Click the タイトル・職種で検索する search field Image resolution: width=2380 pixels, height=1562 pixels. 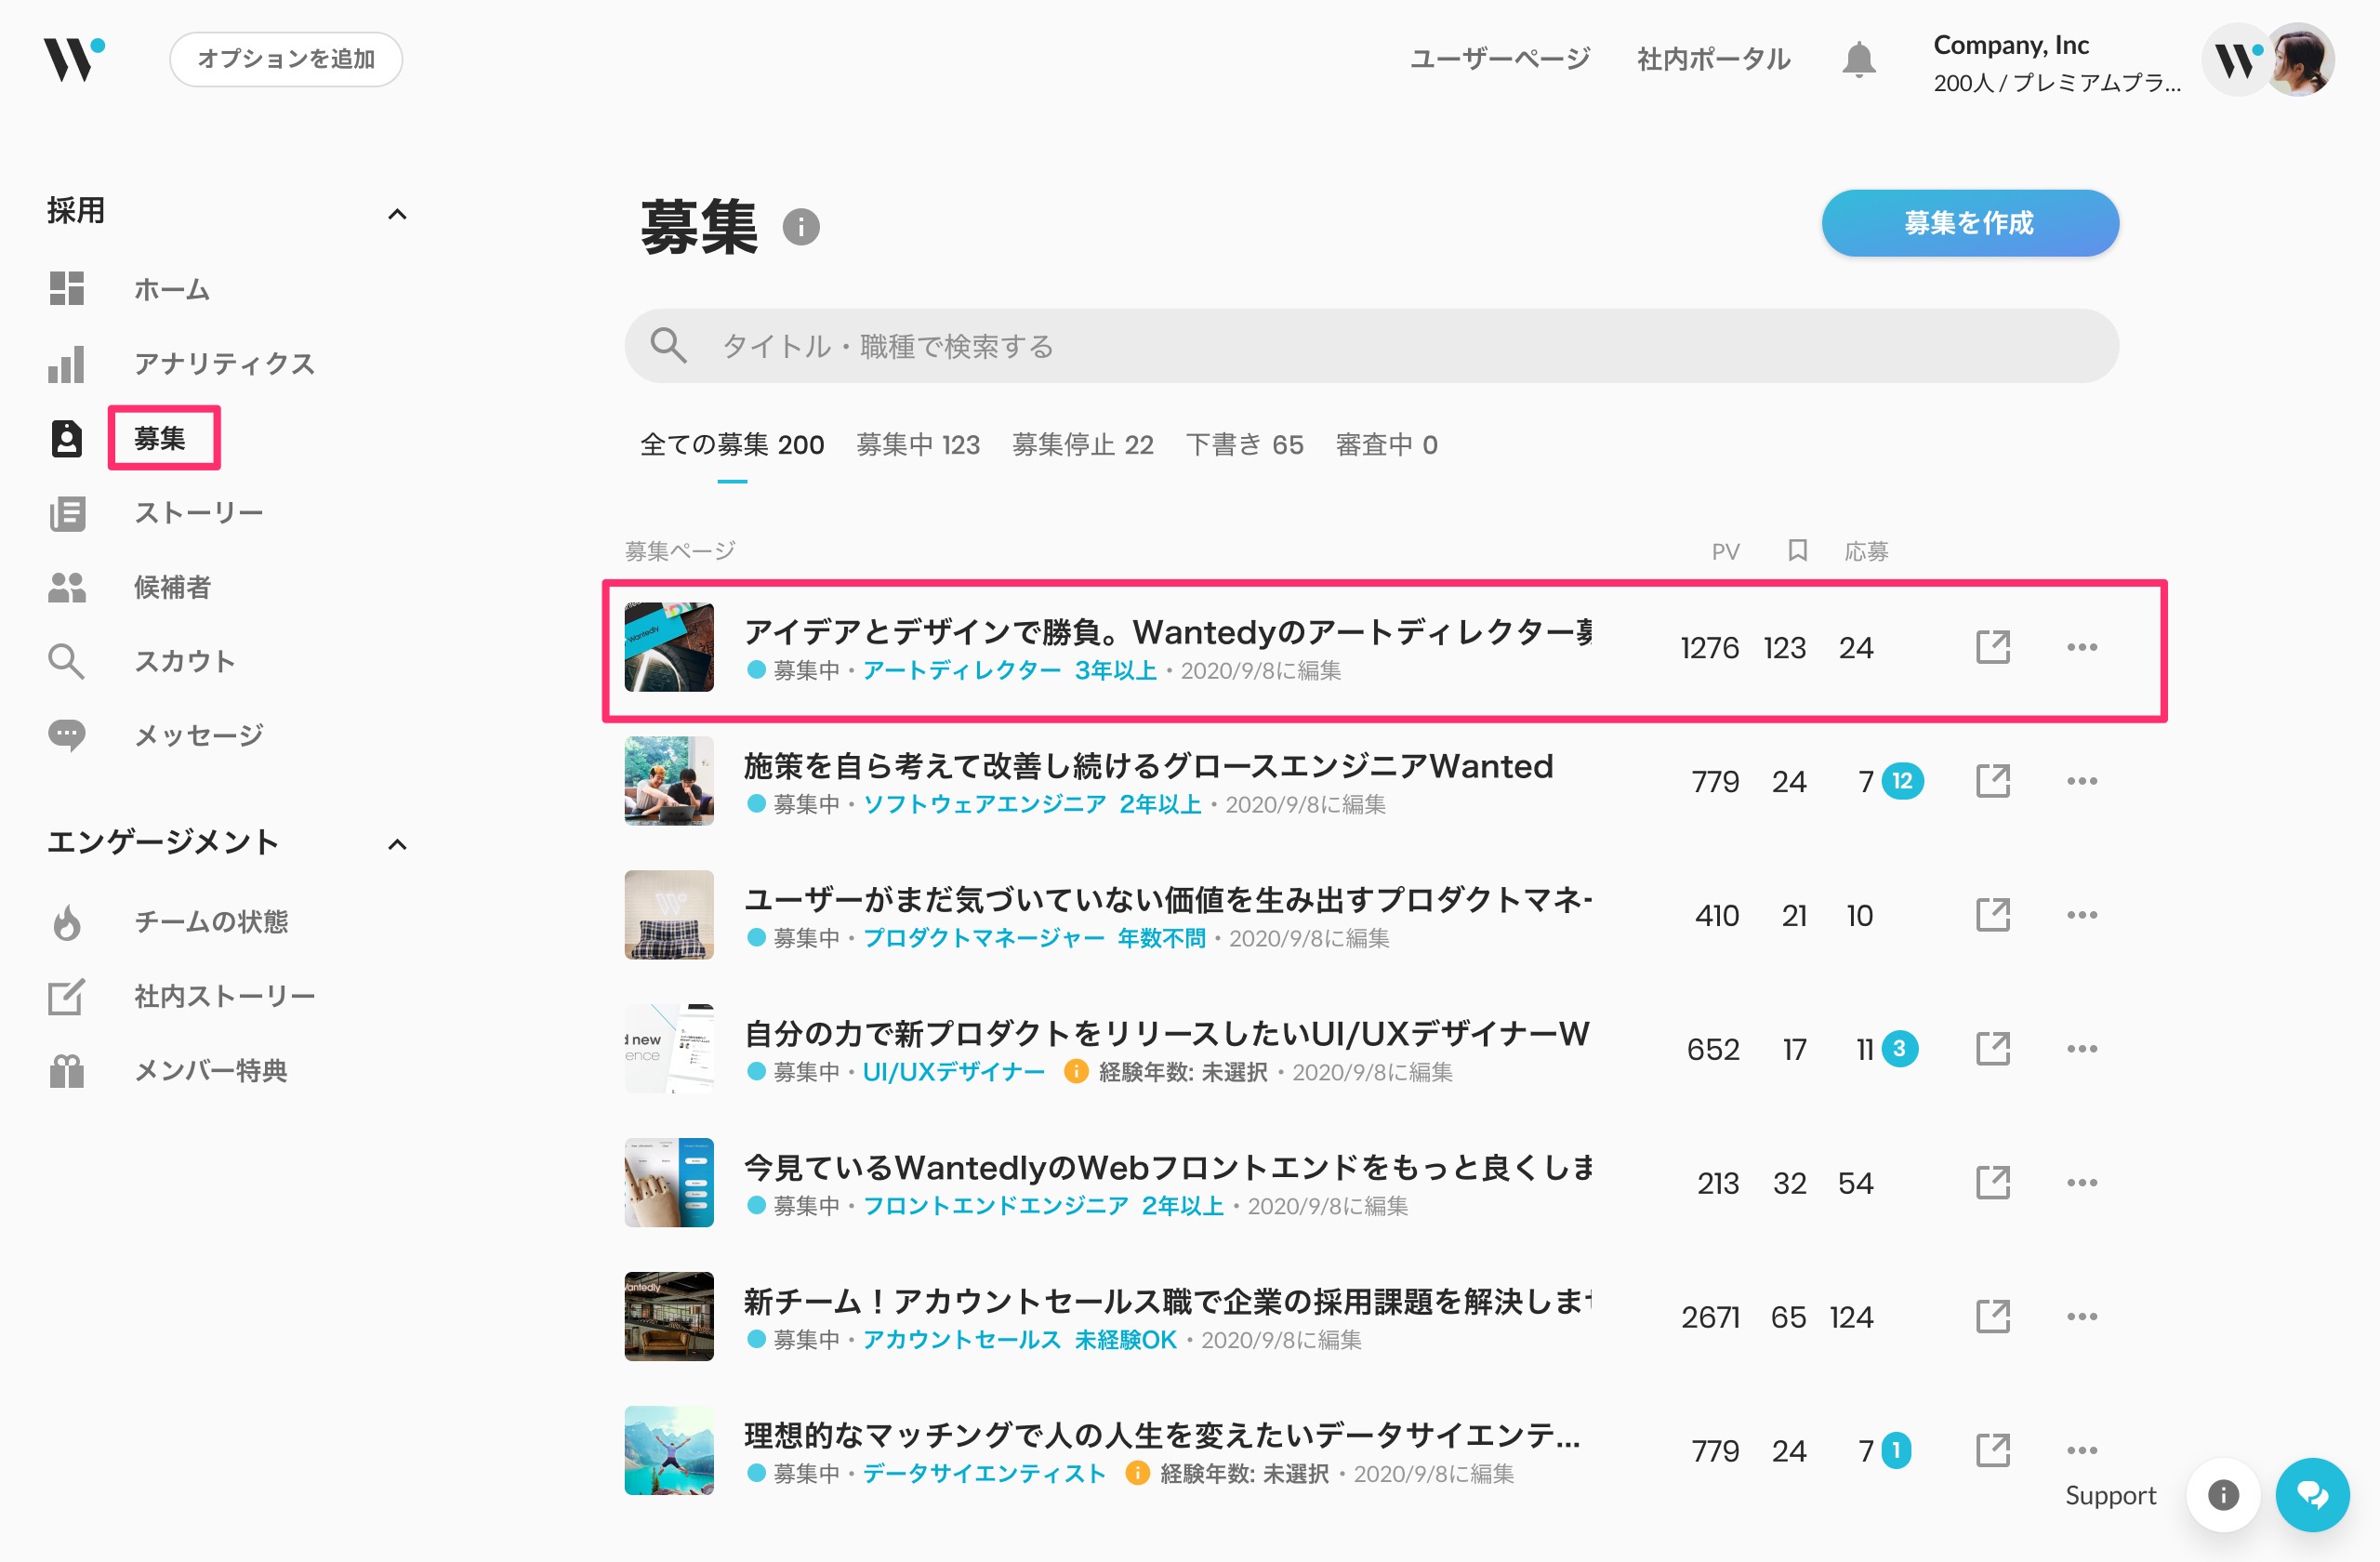(x=1370, y=346)
